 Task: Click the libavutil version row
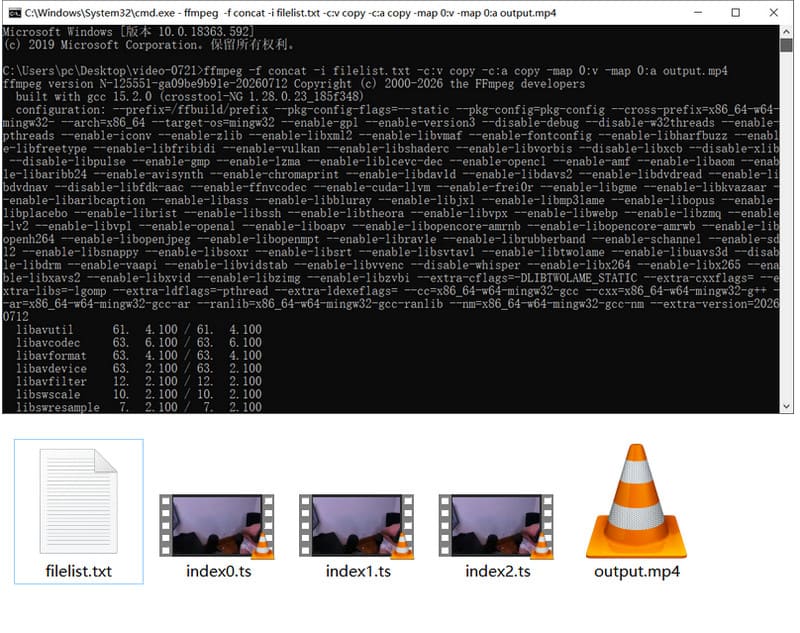(139, 330)
